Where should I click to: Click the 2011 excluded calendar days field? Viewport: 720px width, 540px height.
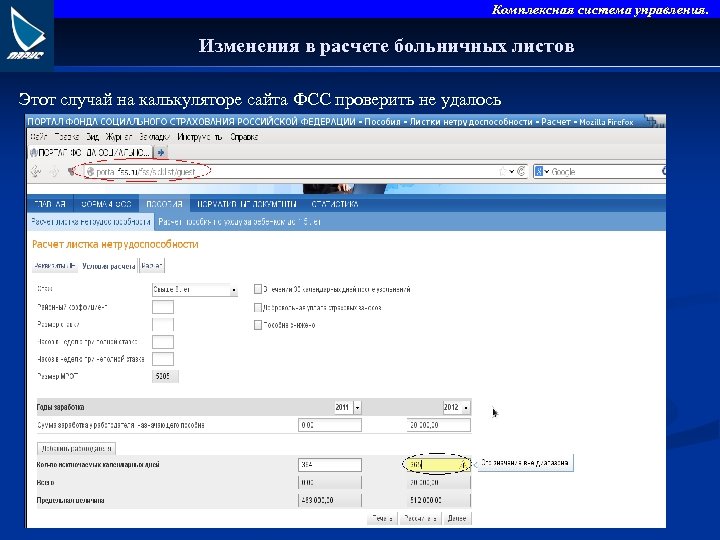click(x=330, y=465)
